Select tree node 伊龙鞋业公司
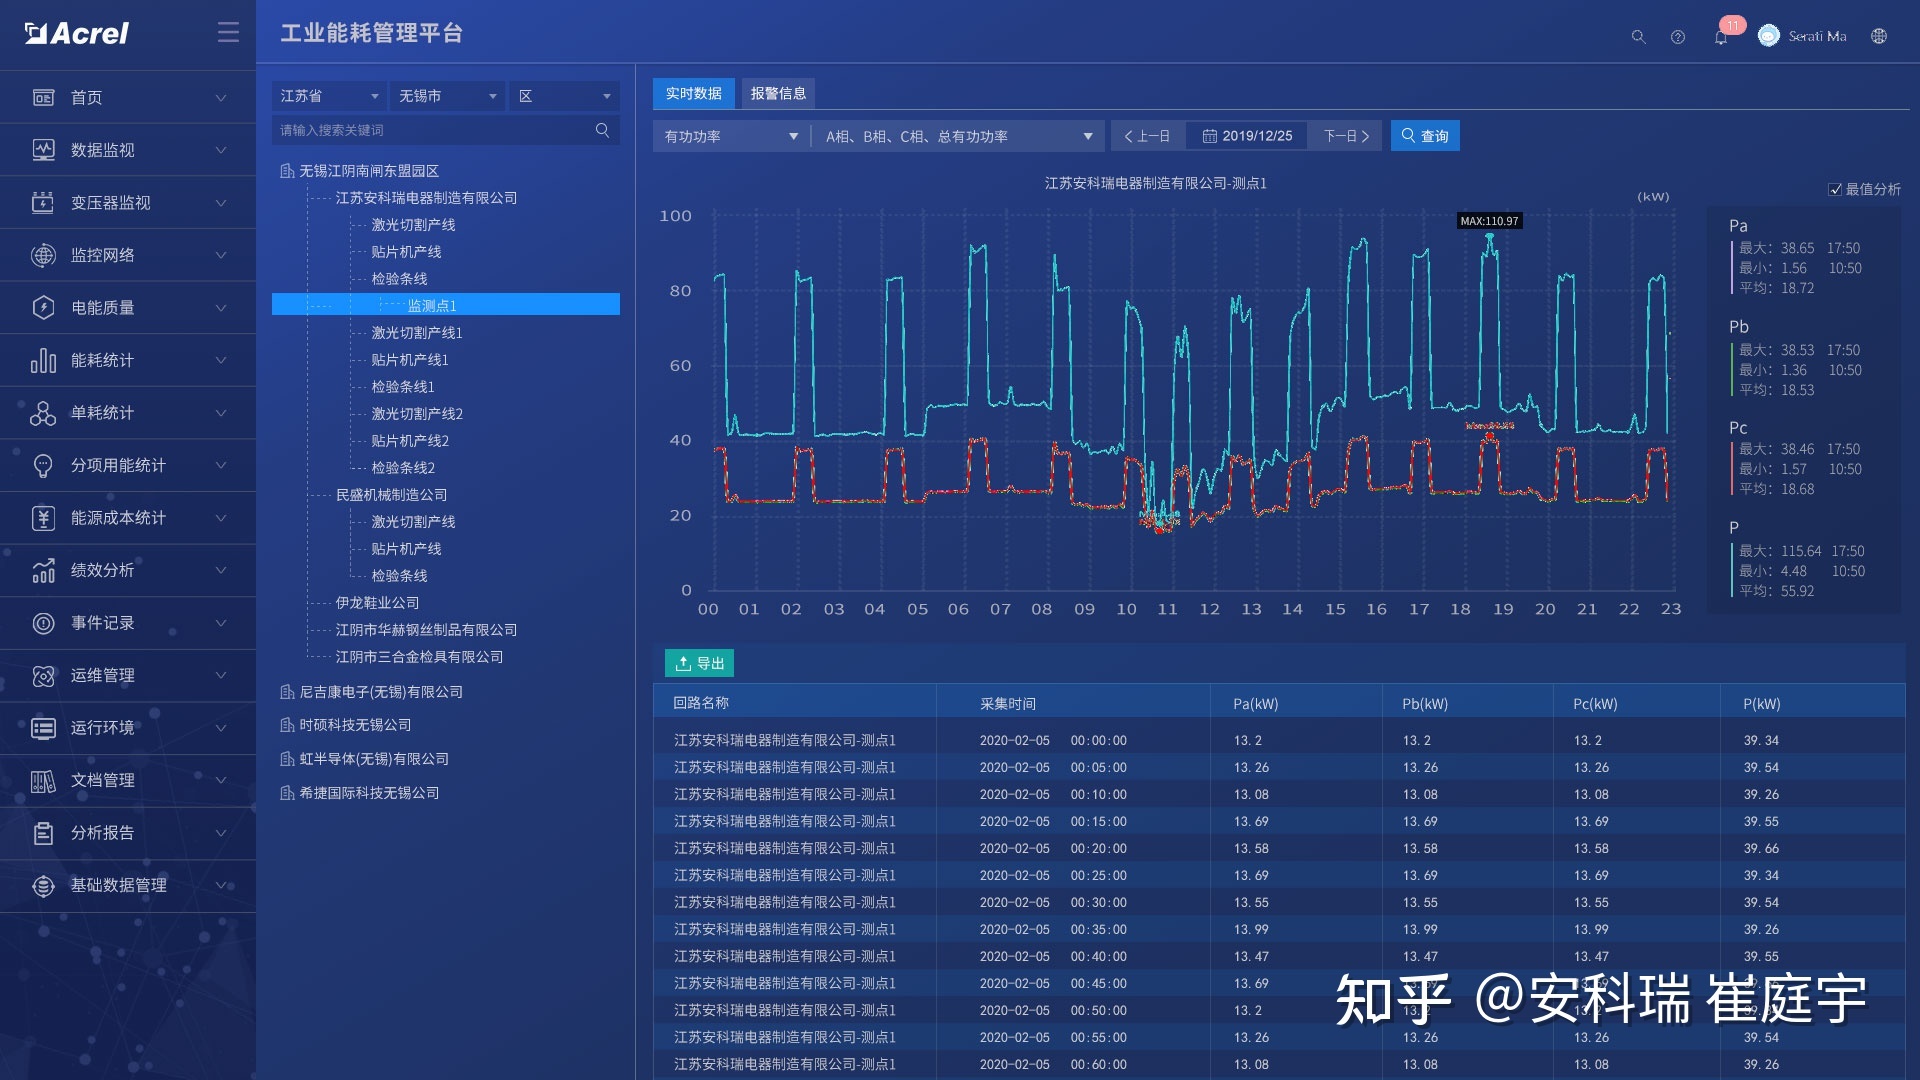Image resolution: width=1920 pixels, height=1080 pixels. [377, 603]
